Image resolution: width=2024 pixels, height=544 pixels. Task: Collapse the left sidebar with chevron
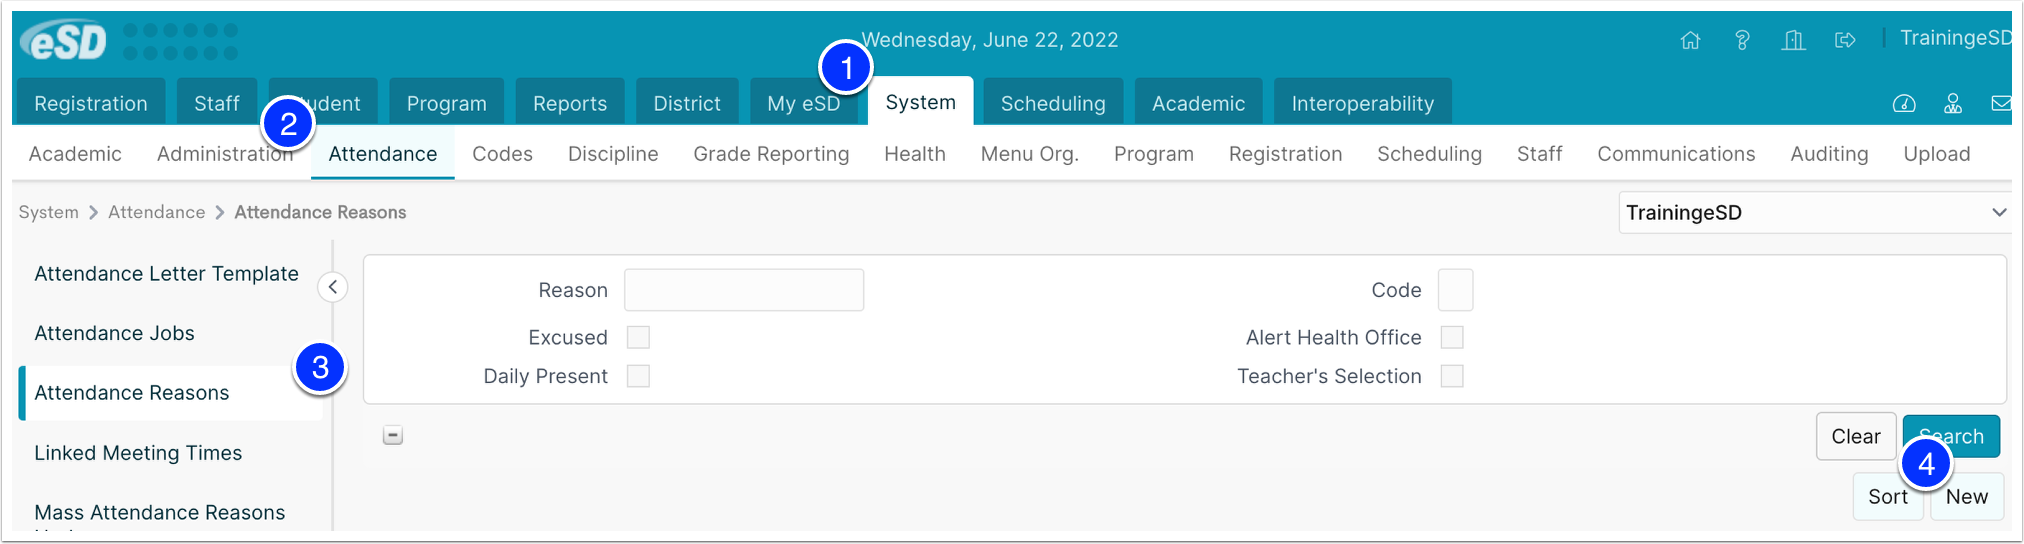pos(333,287)
